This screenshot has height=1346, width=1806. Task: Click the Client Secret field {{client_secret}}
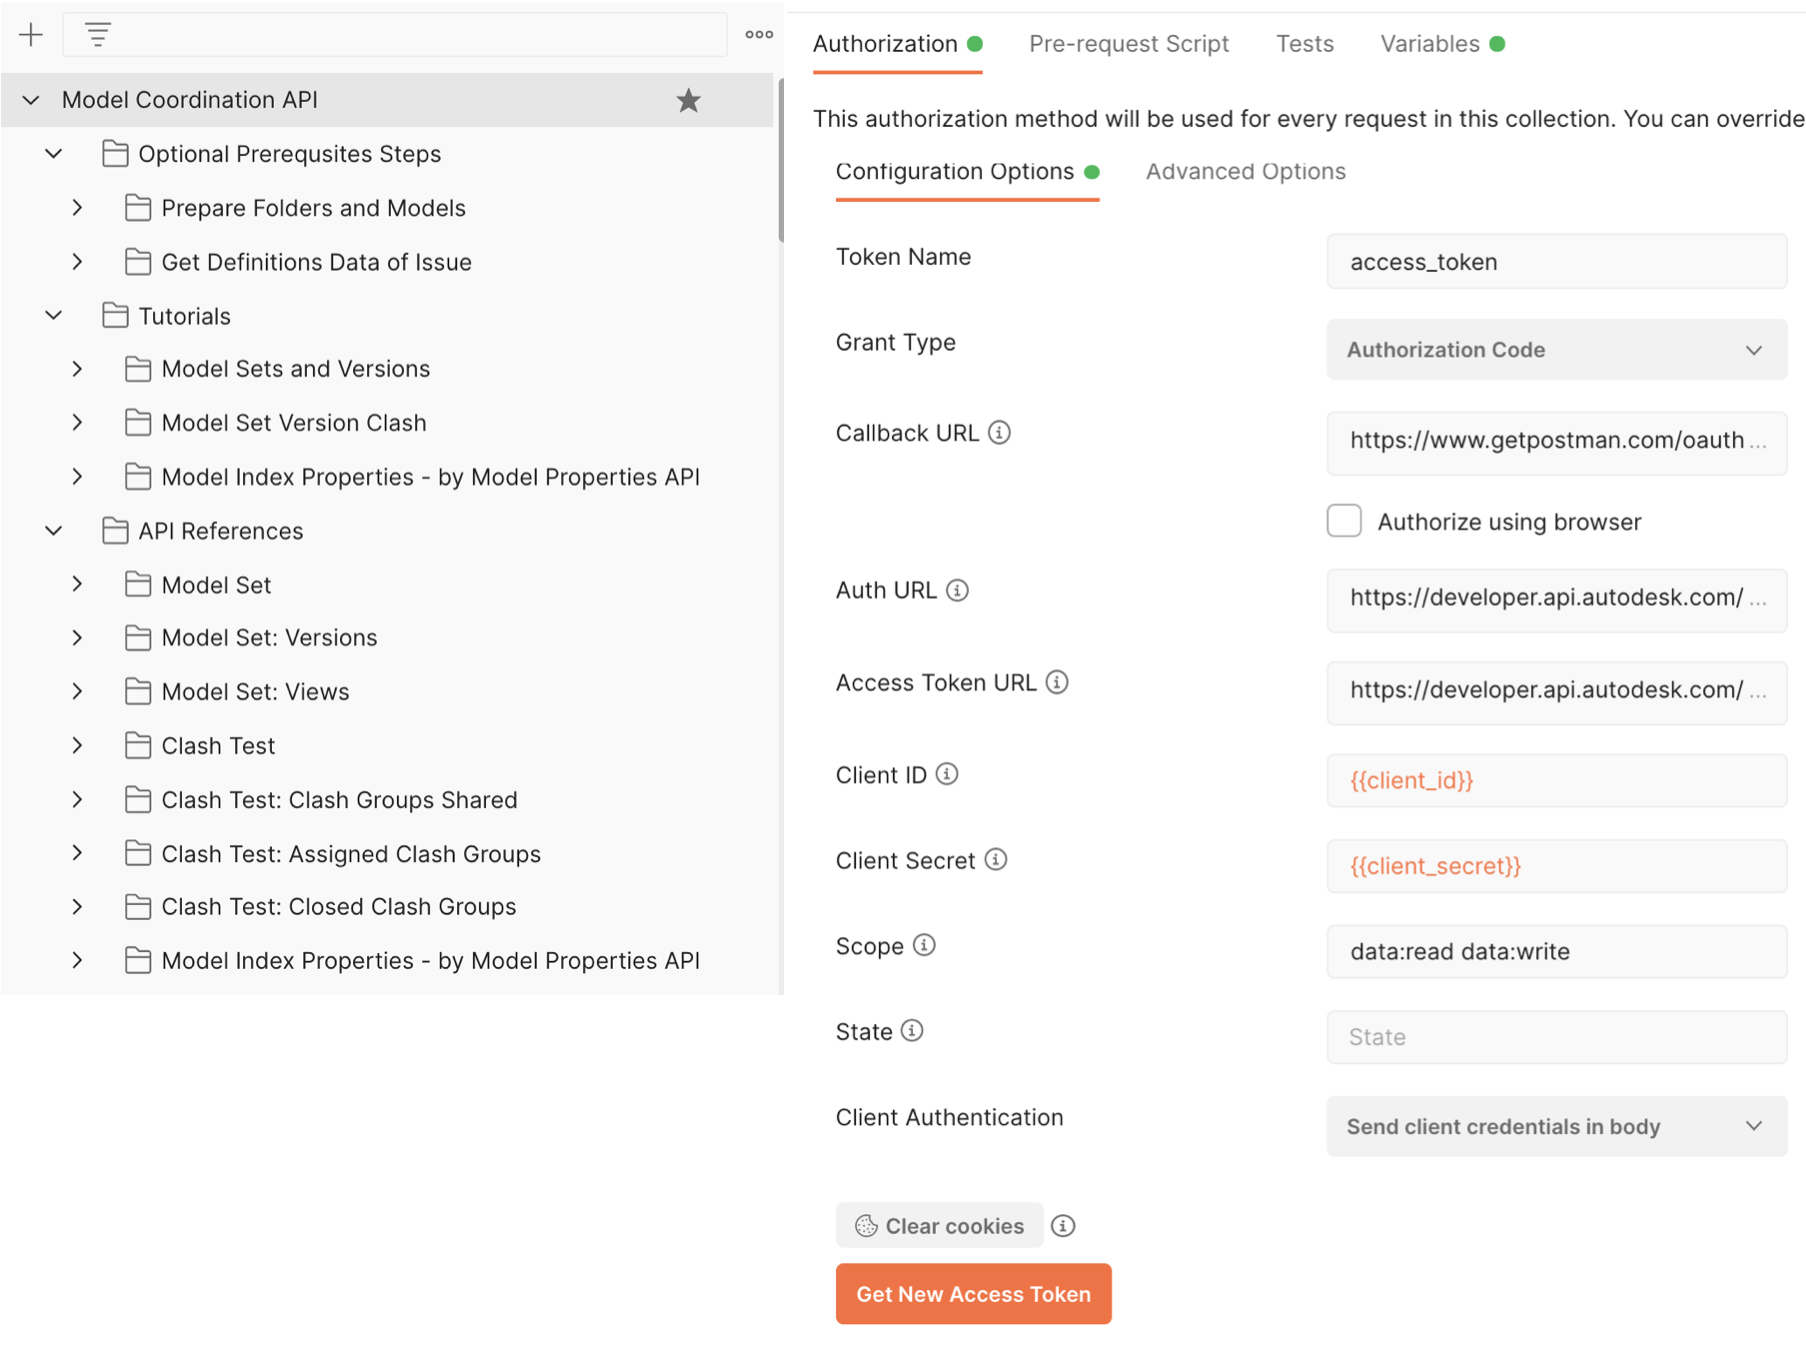1556,866
